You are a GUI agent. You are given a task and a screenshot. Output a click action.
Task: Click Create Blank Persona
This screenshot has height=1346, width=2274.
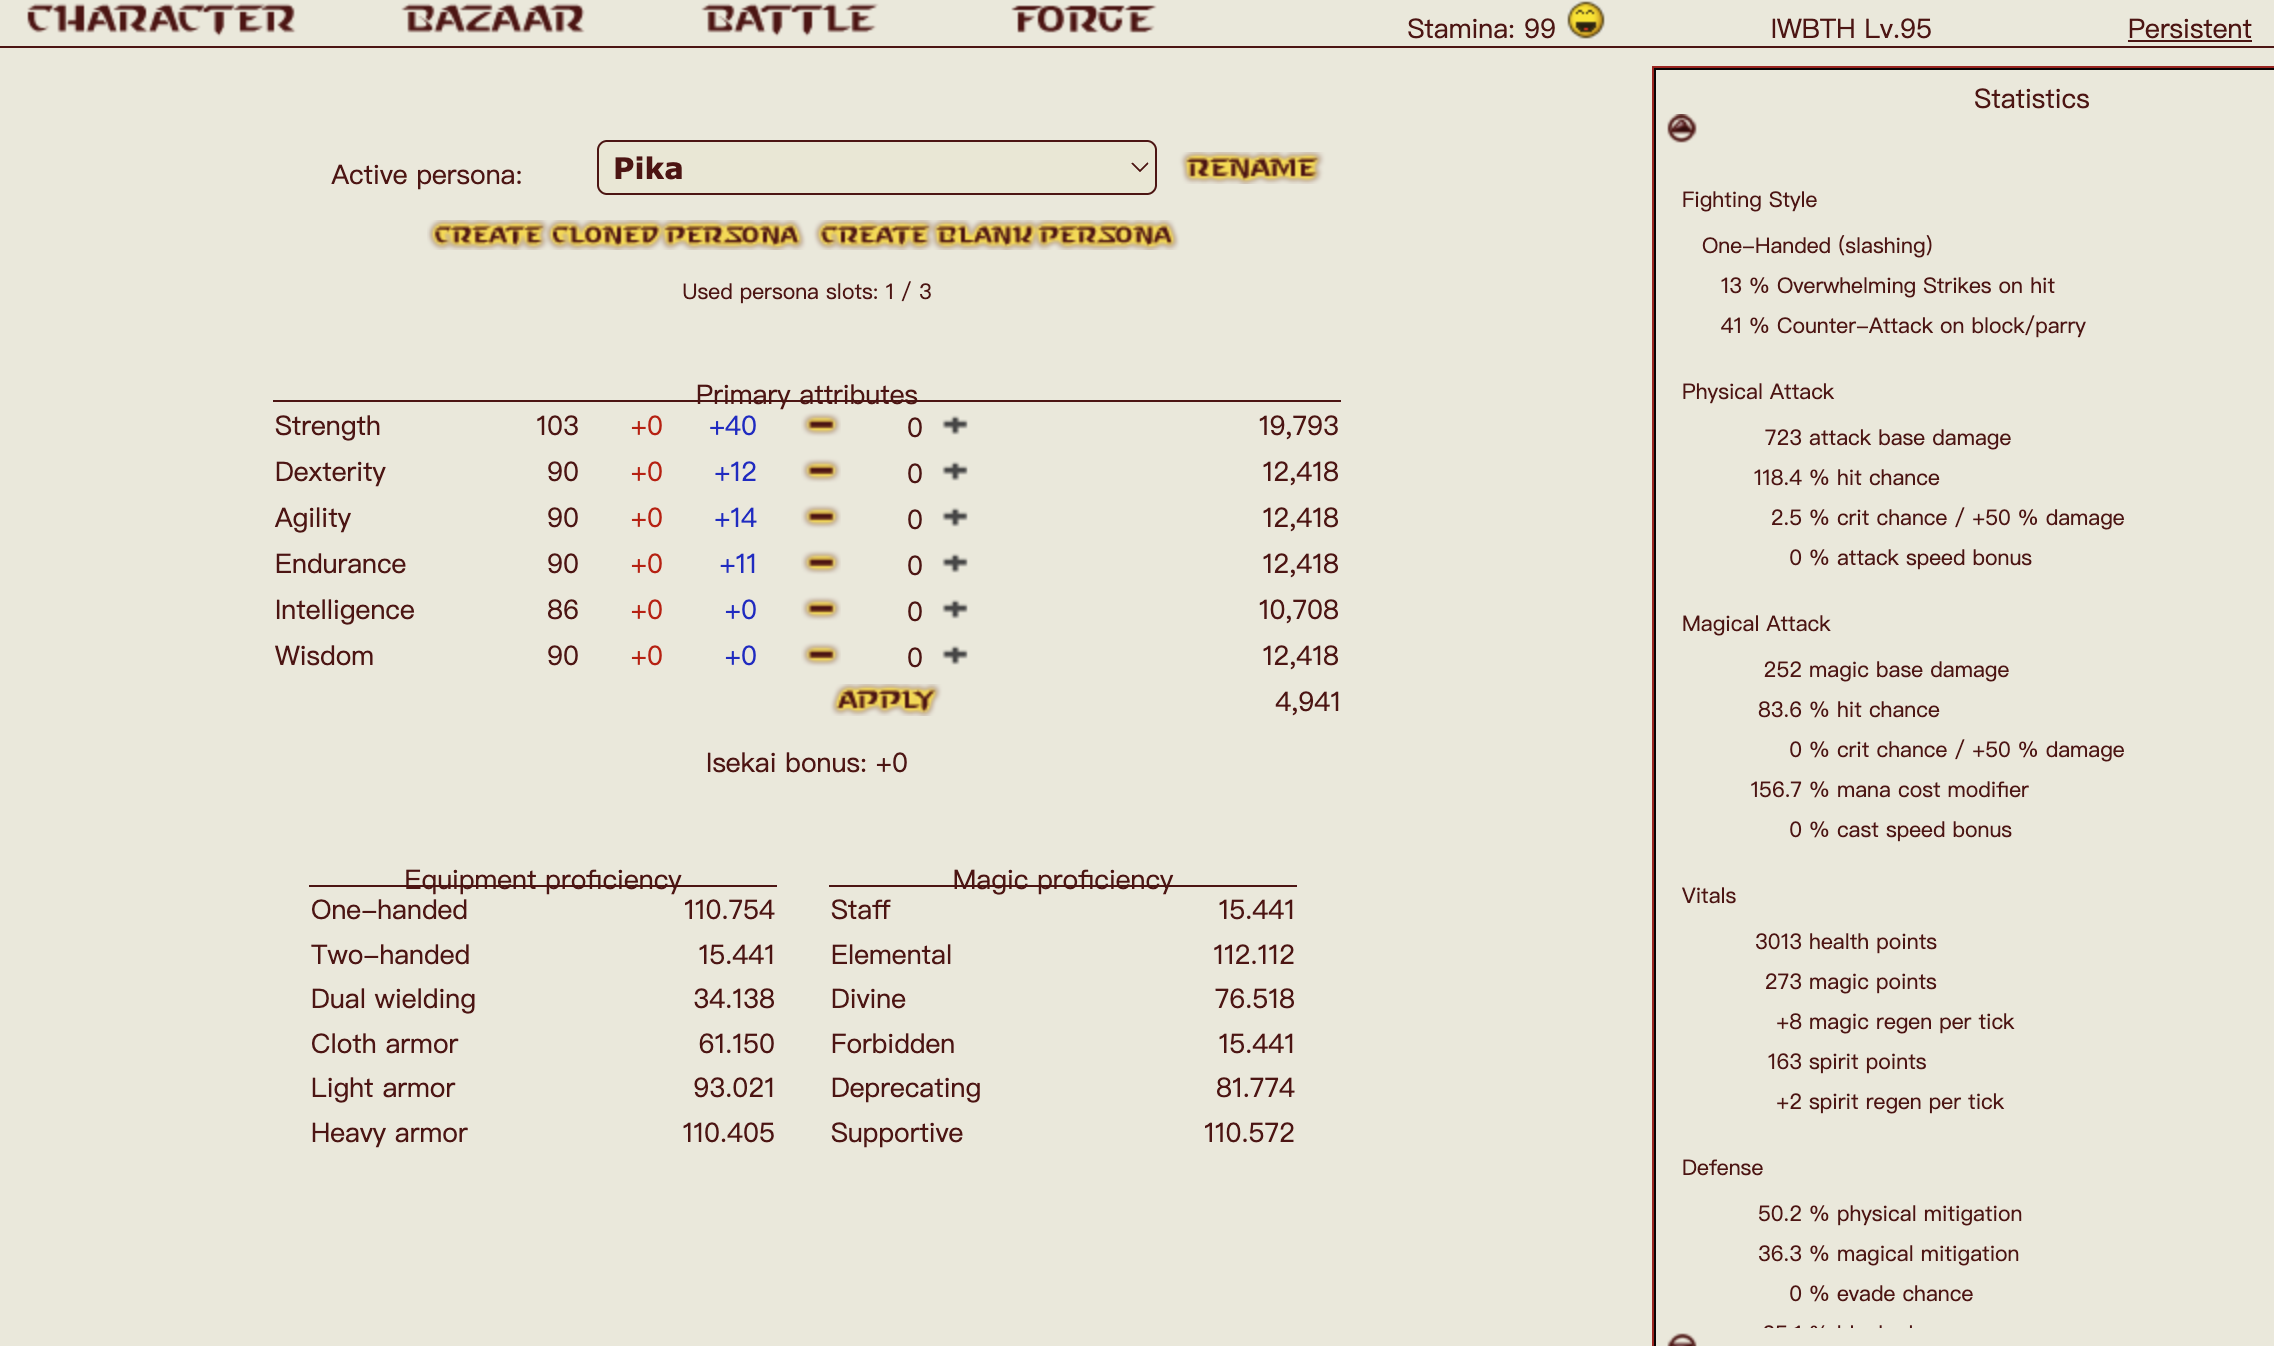pyautogui.click(x=996, y=235)
